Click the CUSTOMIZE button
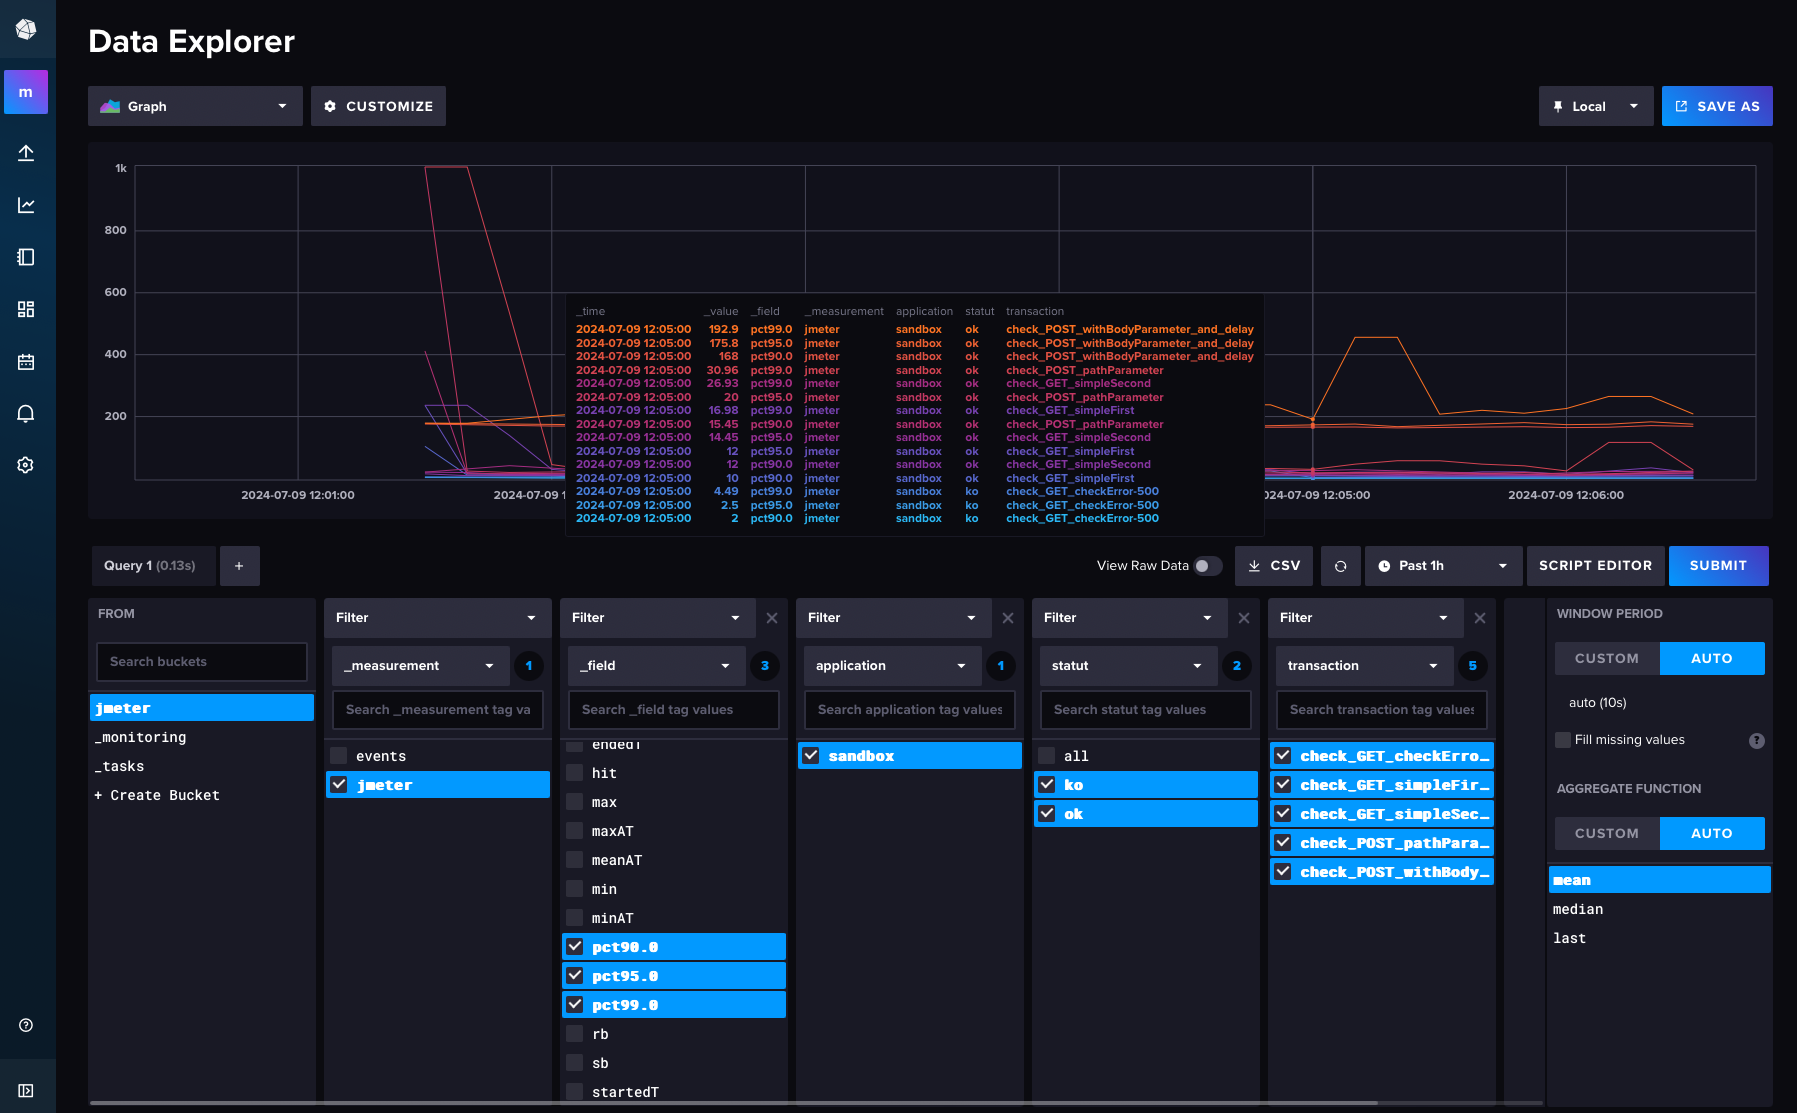The width and height of the screenshot is (1797, 1113). [x=378, y=106]
